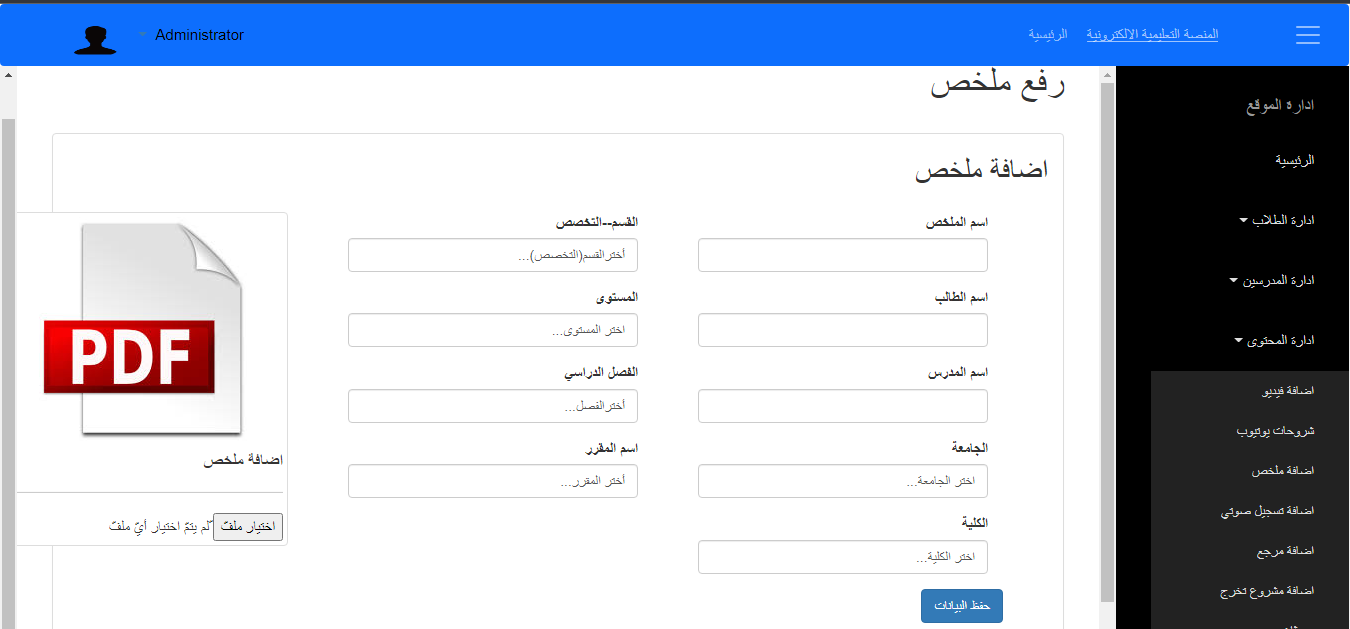
Task: Open the المستوى dropdown
Action: point(492,330)
